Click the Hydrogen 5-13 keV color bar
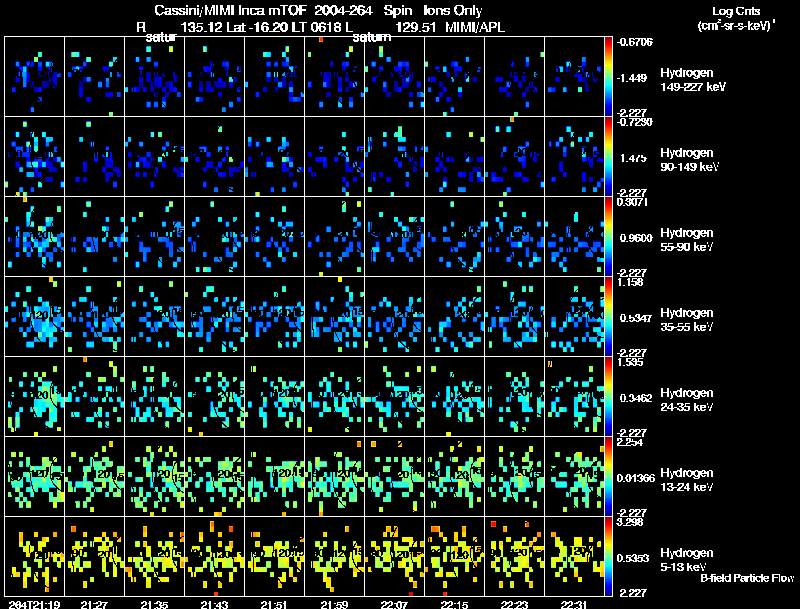This screenshot has height=609, width=800. click(x=608, y=556)
